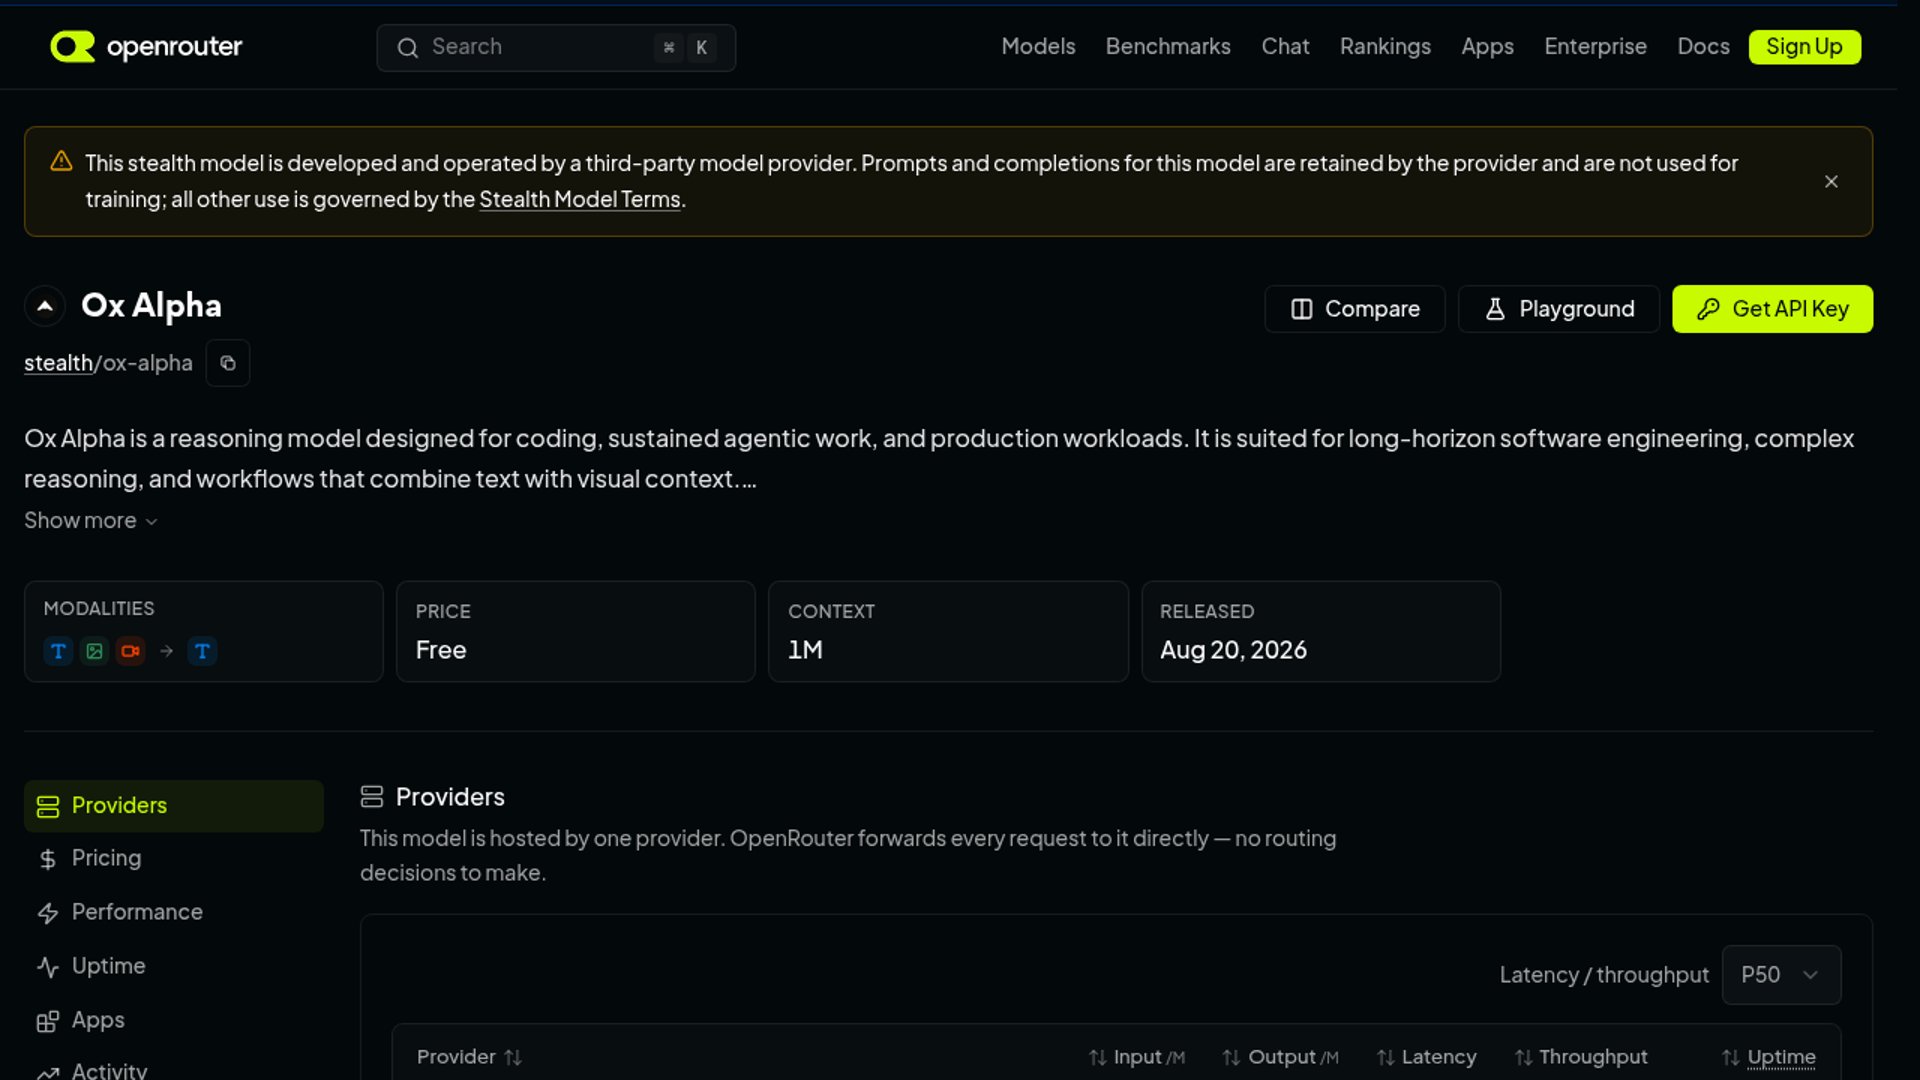This screenshot has width=1920, height=1080.
Task: Select Providers in the sidebar
Action: [174, 806]
